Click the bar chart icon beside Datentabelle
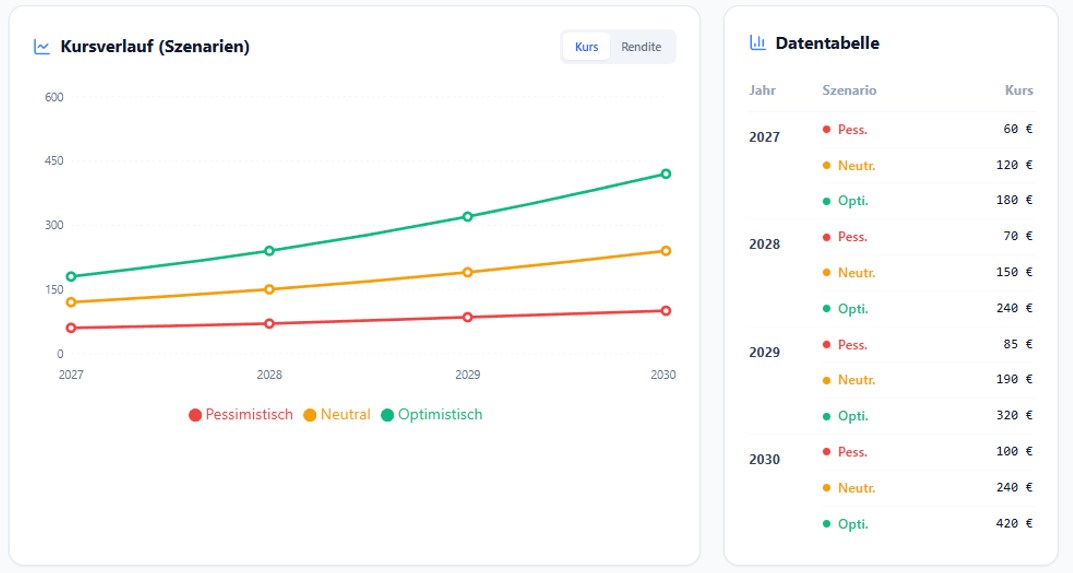1073x573 pixels. (758, 43)
